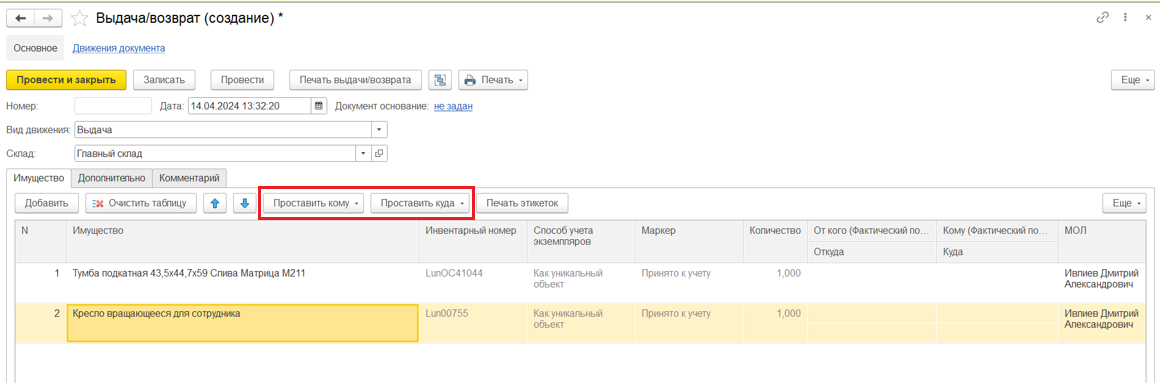Click the Откуда subheader

click(x=871, y=252)
